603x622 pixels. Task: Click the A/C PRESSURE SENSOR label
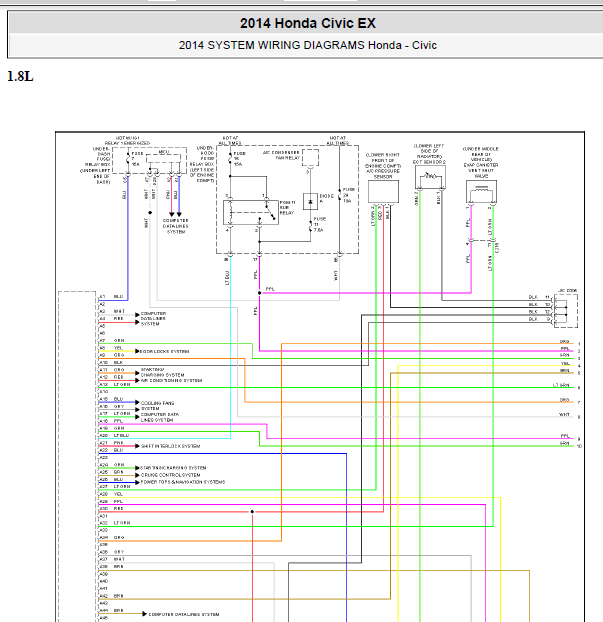coord(383,166)
